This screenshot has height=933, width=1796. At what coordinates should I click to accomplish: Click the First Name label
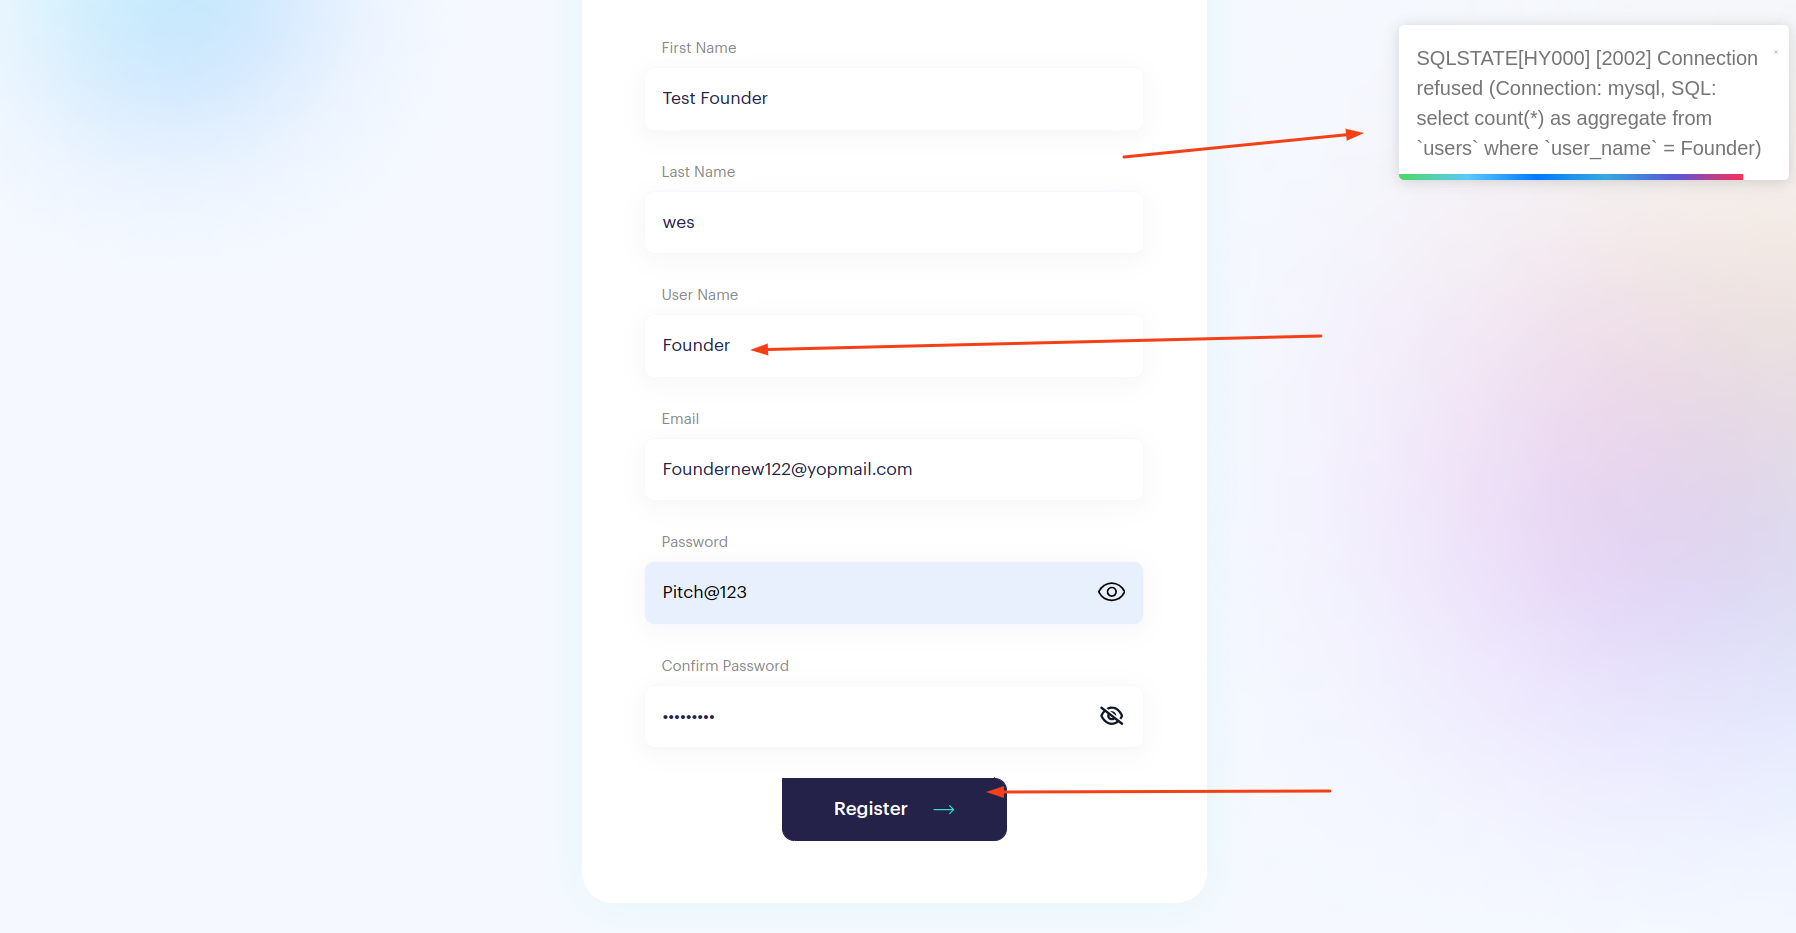[x=698, y=48]
